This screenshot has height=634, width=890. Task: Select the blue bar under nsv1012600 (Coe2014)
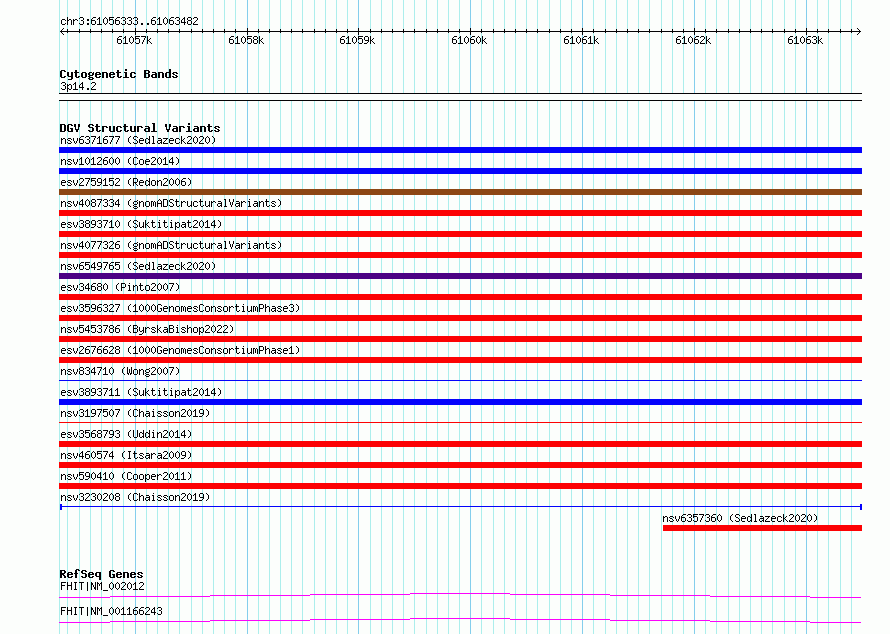[x=460, y=171]
